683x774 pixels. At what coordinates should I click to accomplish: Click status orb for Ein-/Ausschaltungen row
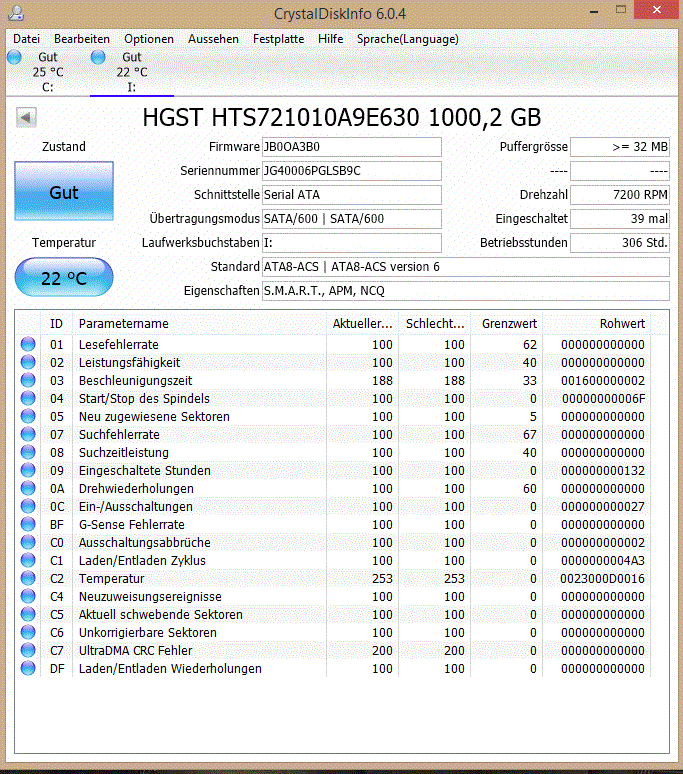coord(28,506)
